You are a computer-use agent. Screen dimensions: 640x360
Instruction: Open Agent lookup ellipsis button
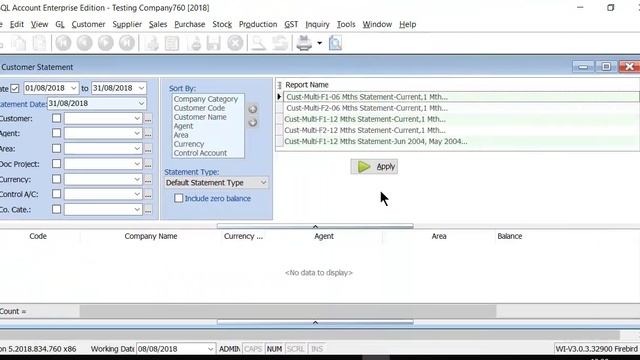coord(148,133)
